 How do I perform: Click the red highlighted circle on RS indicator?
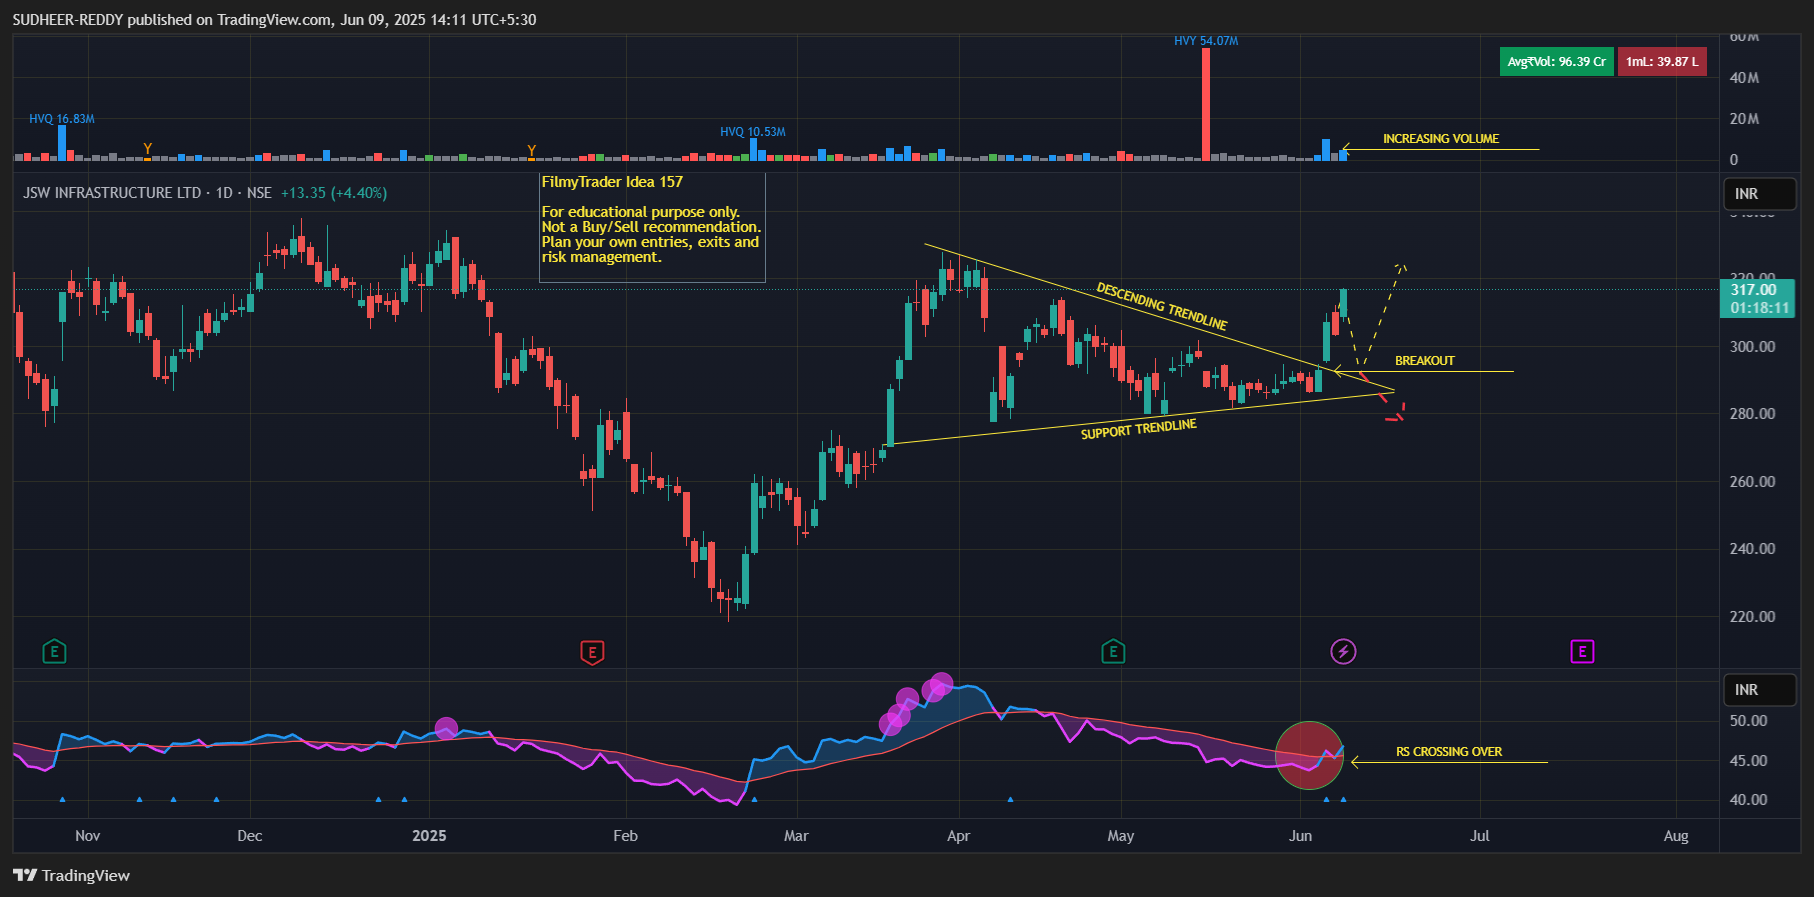pyautogui.click(x=1309, y=755)
